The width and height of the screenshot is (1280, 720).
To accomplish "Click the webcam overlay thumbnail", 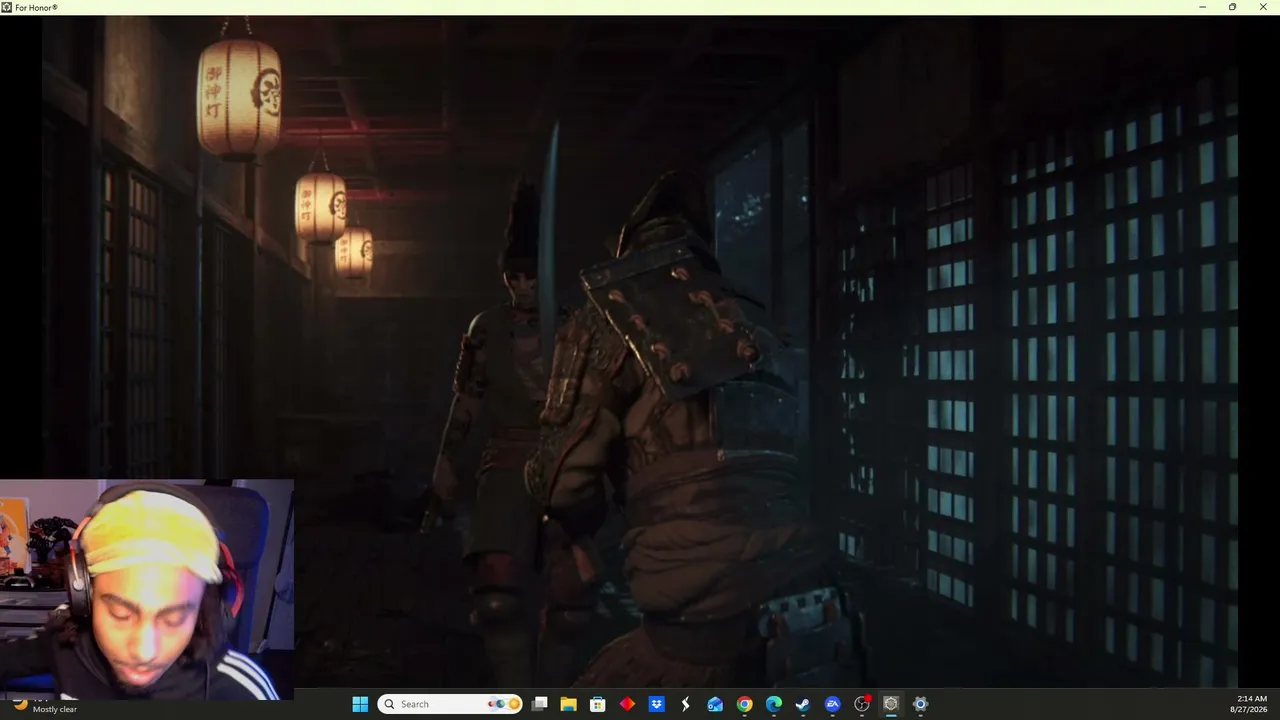I will click(147, 590).
